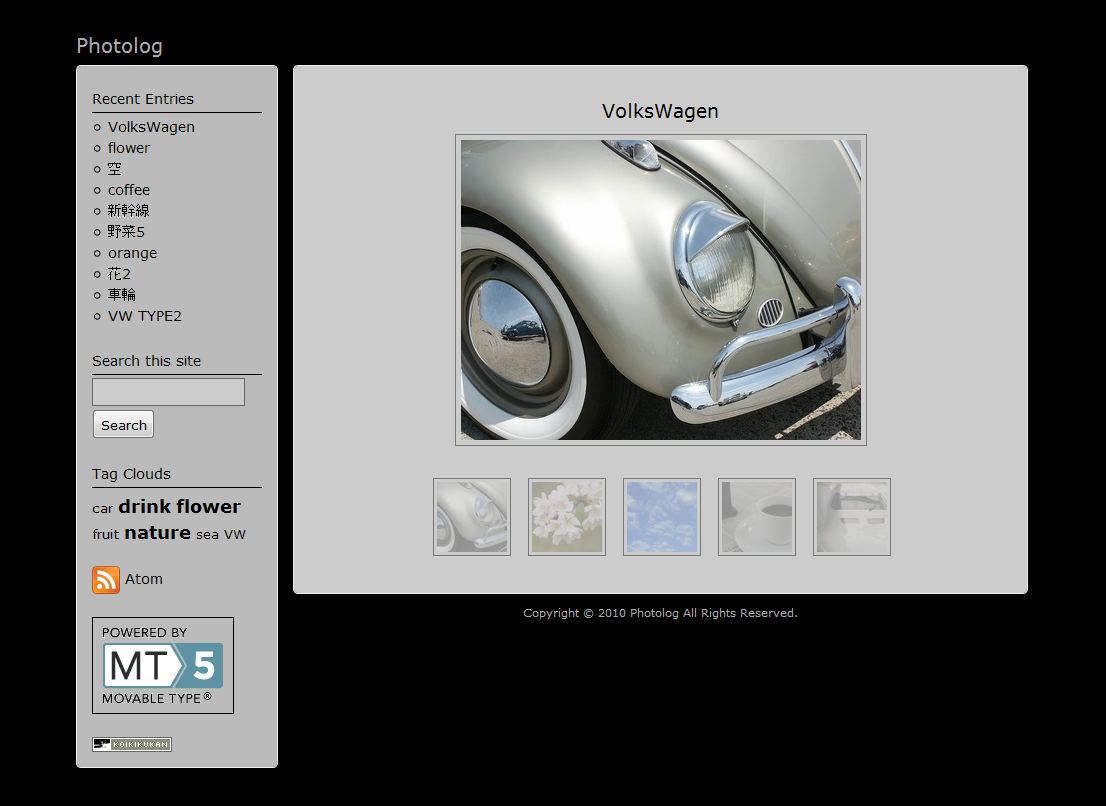
Task: Select the flower tag in cloud
Action: click(x=209, y=506)
